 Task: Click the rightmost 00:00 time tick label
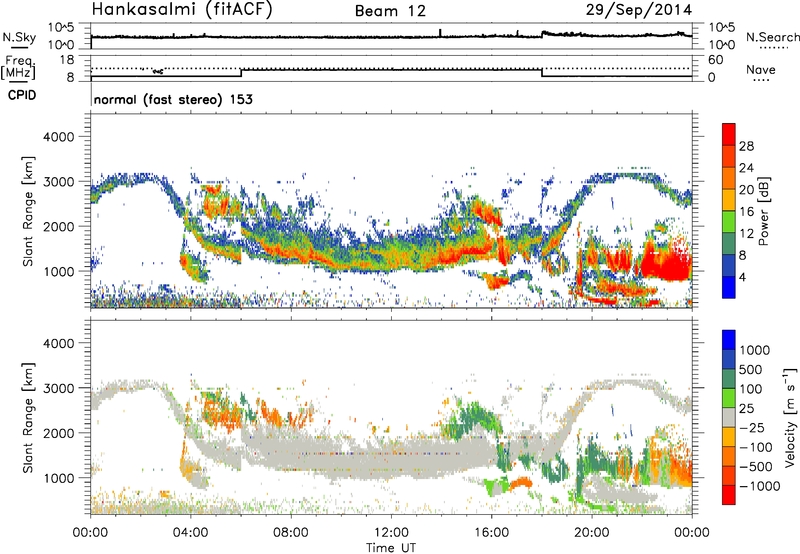click(692, 533)
